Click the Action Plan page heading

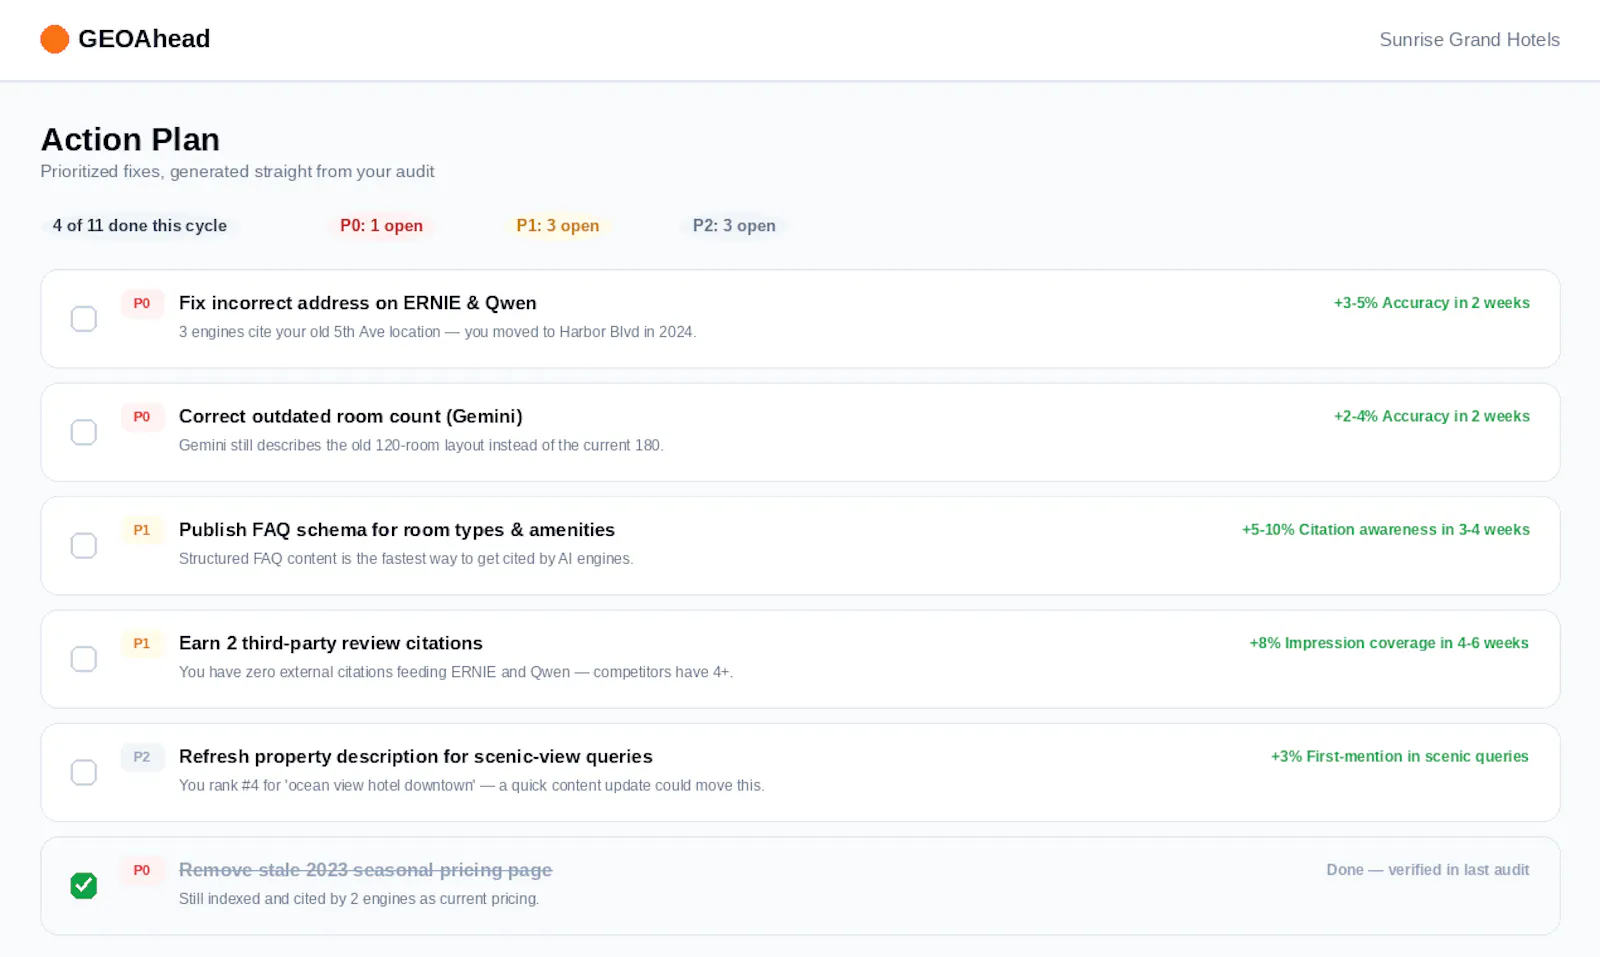click(130, 139)
